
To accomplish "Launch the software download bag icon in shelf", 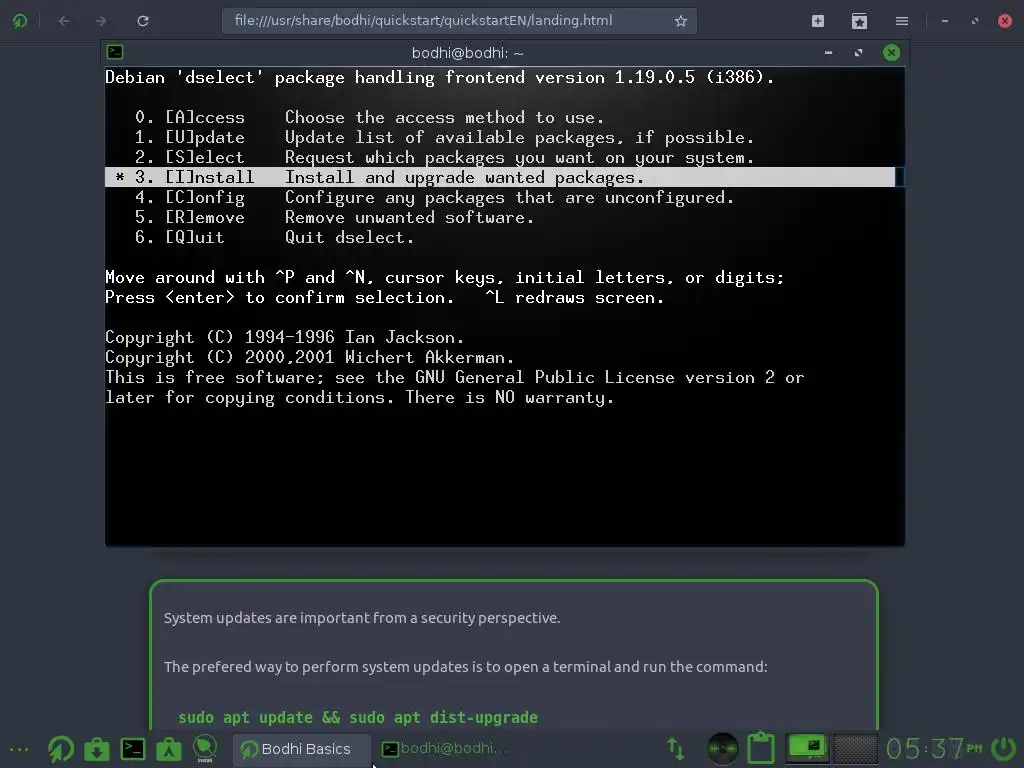I will (97, 749).
